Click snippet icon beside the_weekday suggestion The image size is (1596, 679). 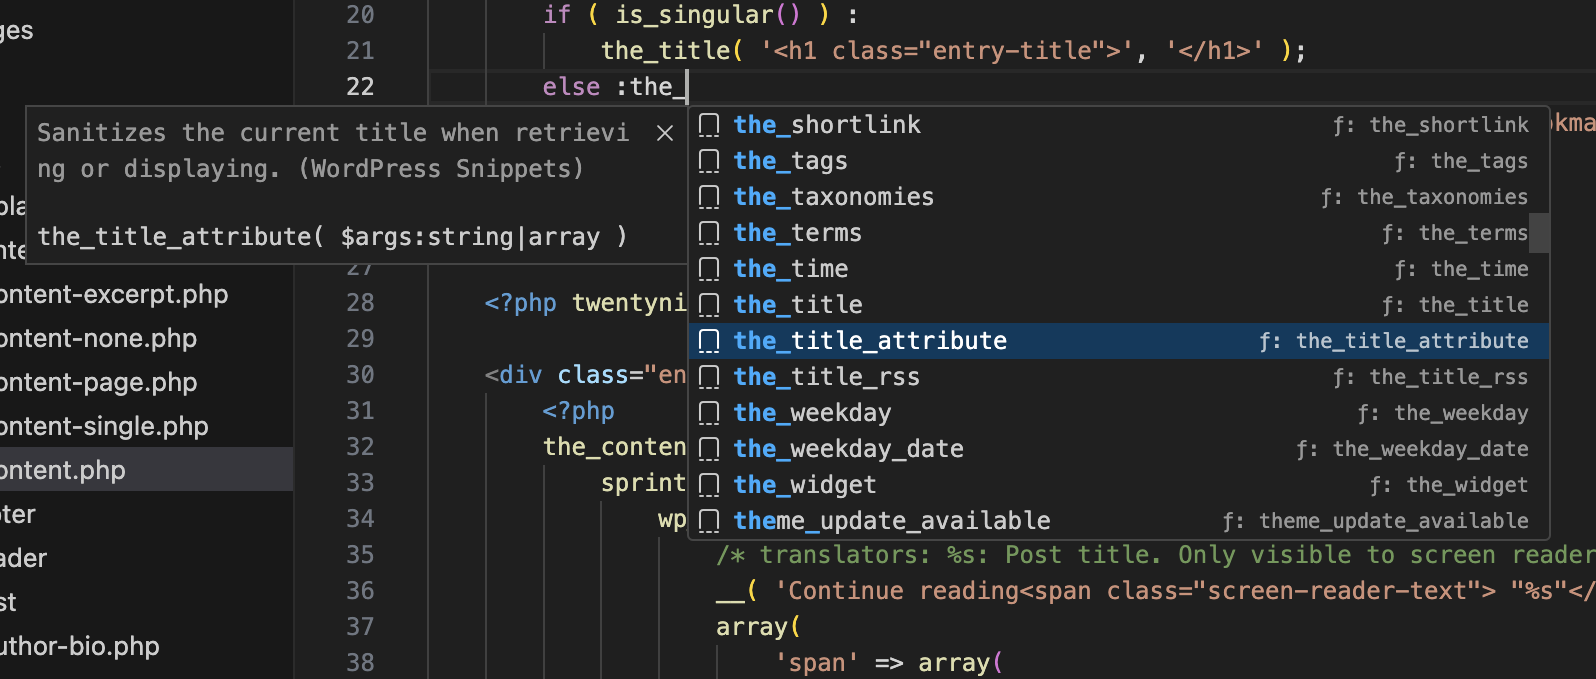pos(709,413)
